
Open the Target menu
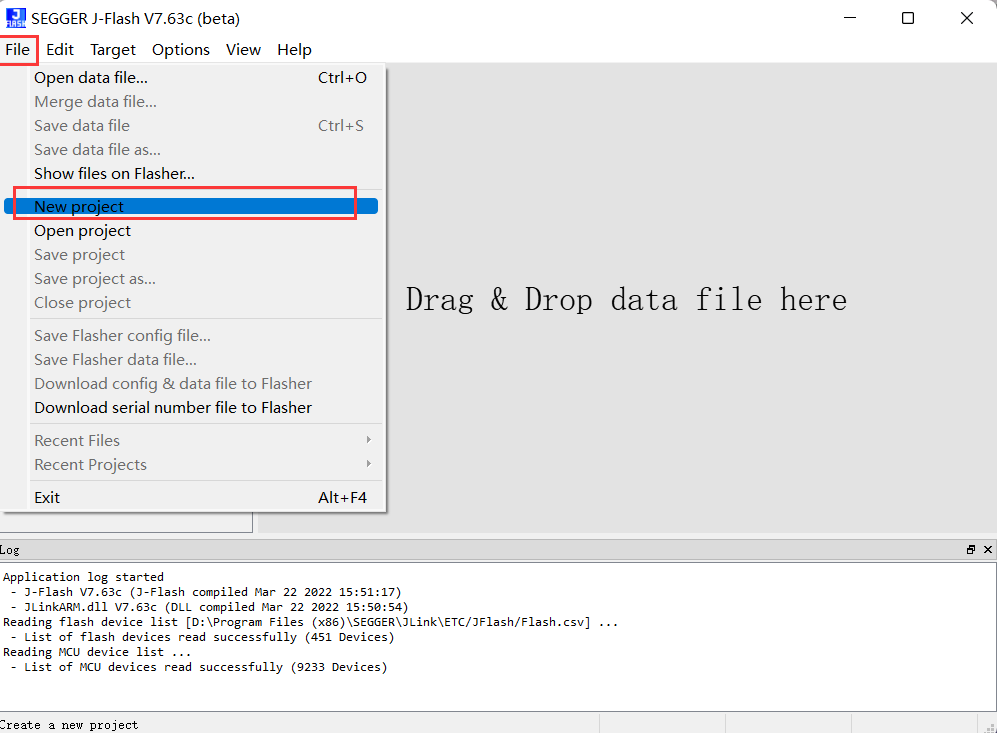[x=113, y=49]
